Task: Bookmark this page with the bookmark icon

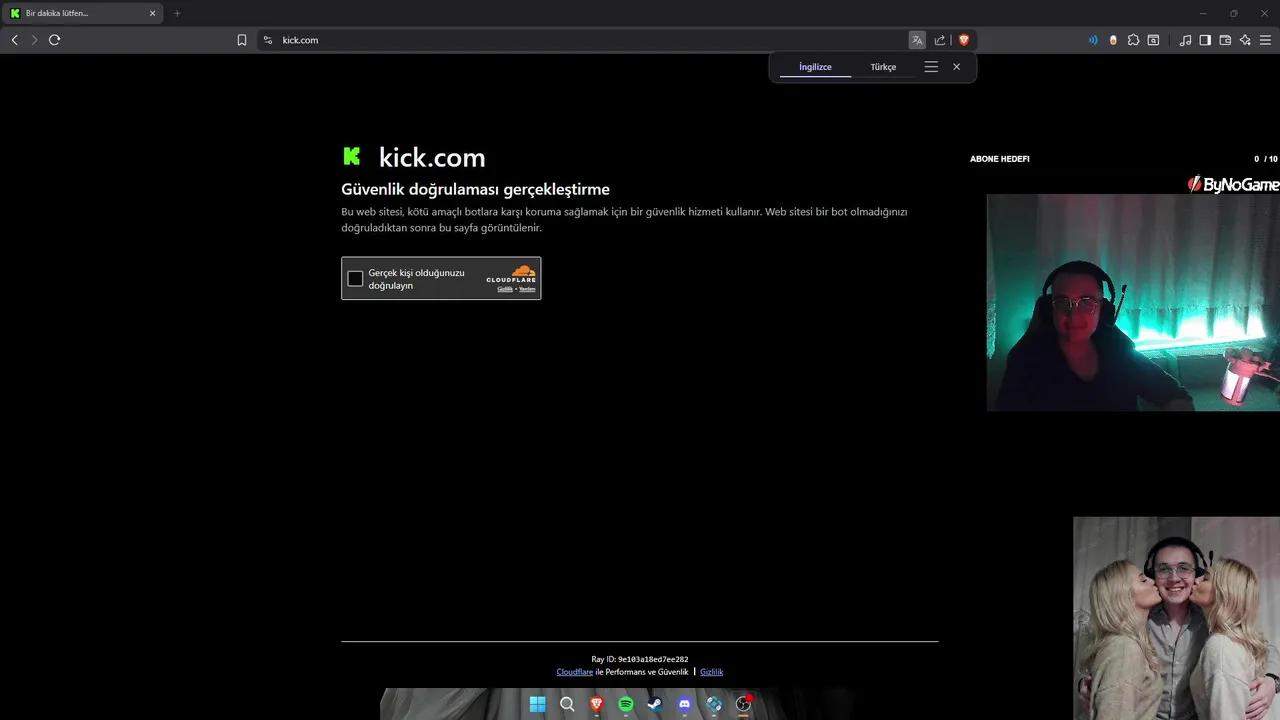Action: click(x=242, y=40)
